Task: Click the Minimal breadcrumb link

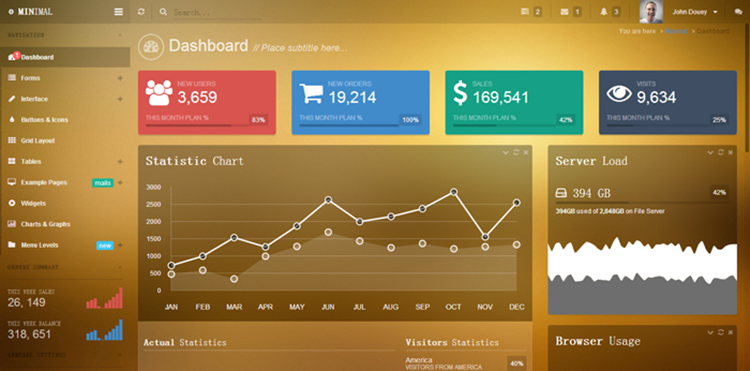Action: pos(676,31)
